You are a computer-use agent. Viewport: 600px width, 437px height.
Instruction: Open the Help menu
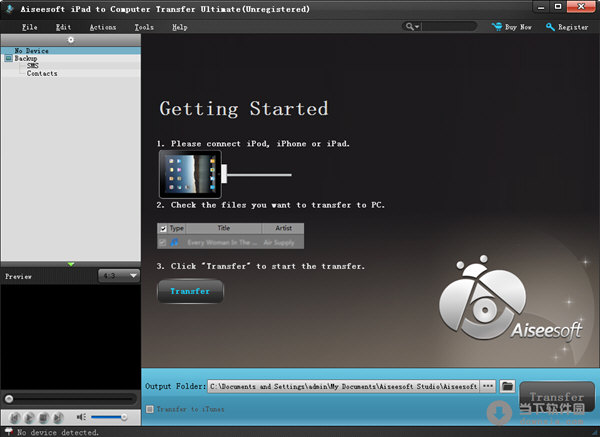pos(179,27)
